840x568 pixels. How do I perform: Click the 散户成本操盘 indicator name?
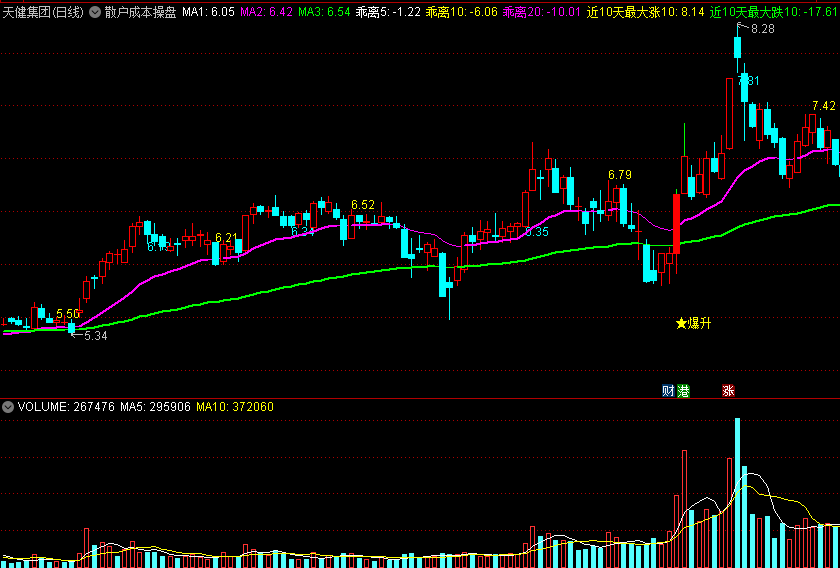140,12
